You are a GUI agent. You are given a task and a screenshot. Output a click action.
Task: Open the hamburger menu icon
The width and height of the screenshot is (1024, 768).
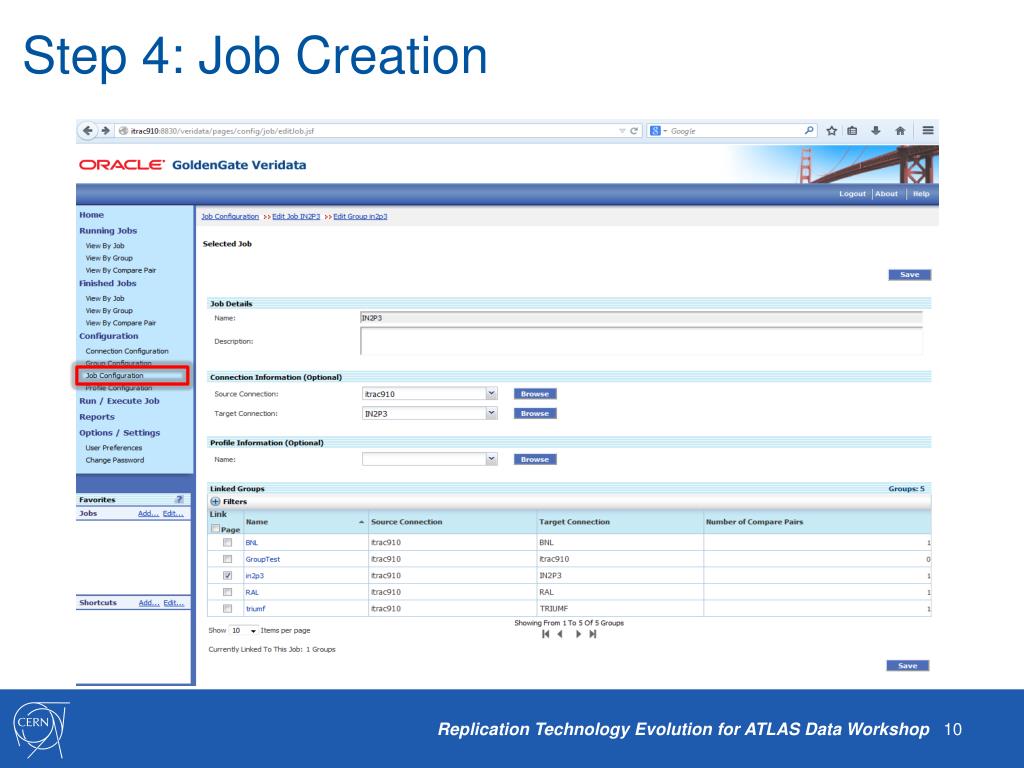point(927,131)
